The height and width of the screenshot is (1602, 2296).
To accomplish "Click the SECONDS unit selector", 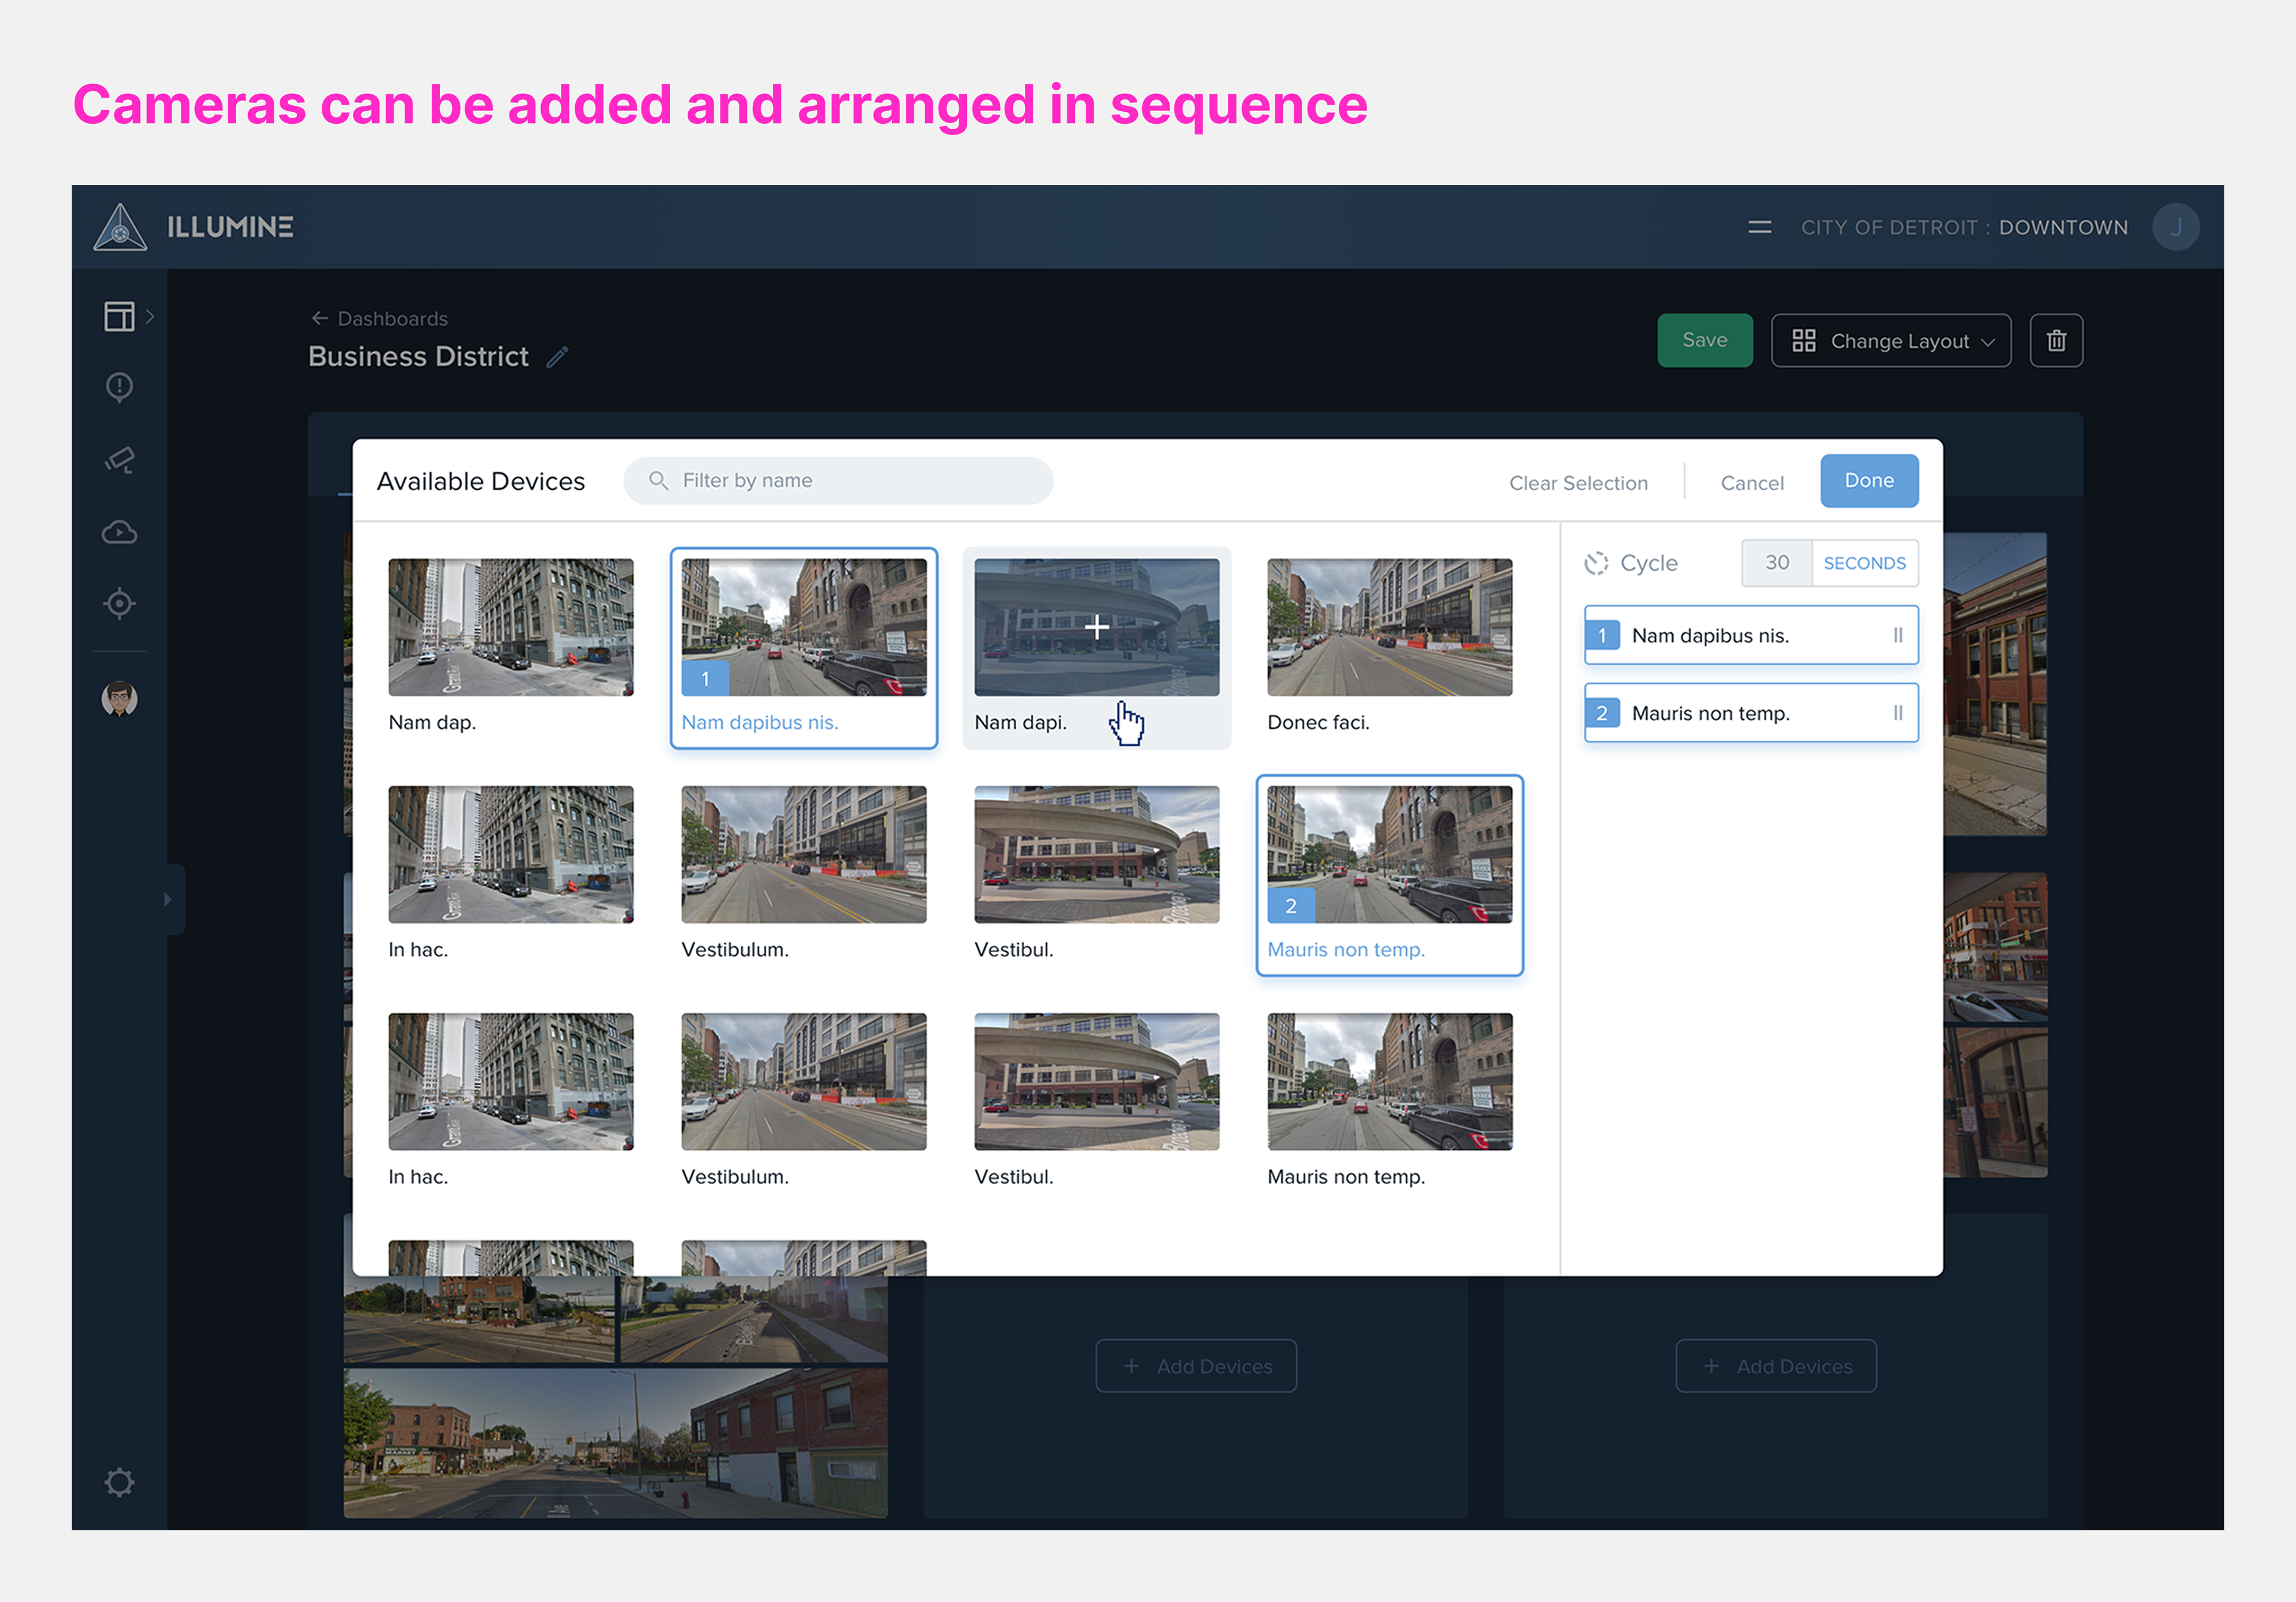I will (x=1864, y=563).
